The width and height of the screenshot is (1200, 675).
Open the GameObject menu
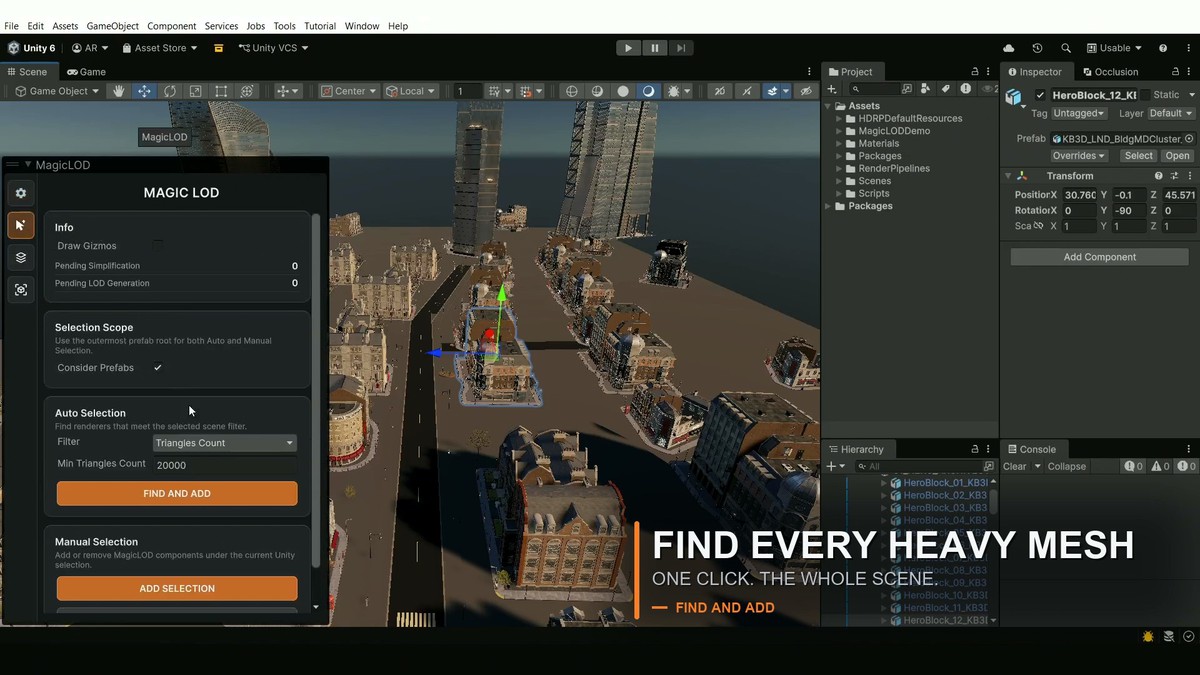112,26
